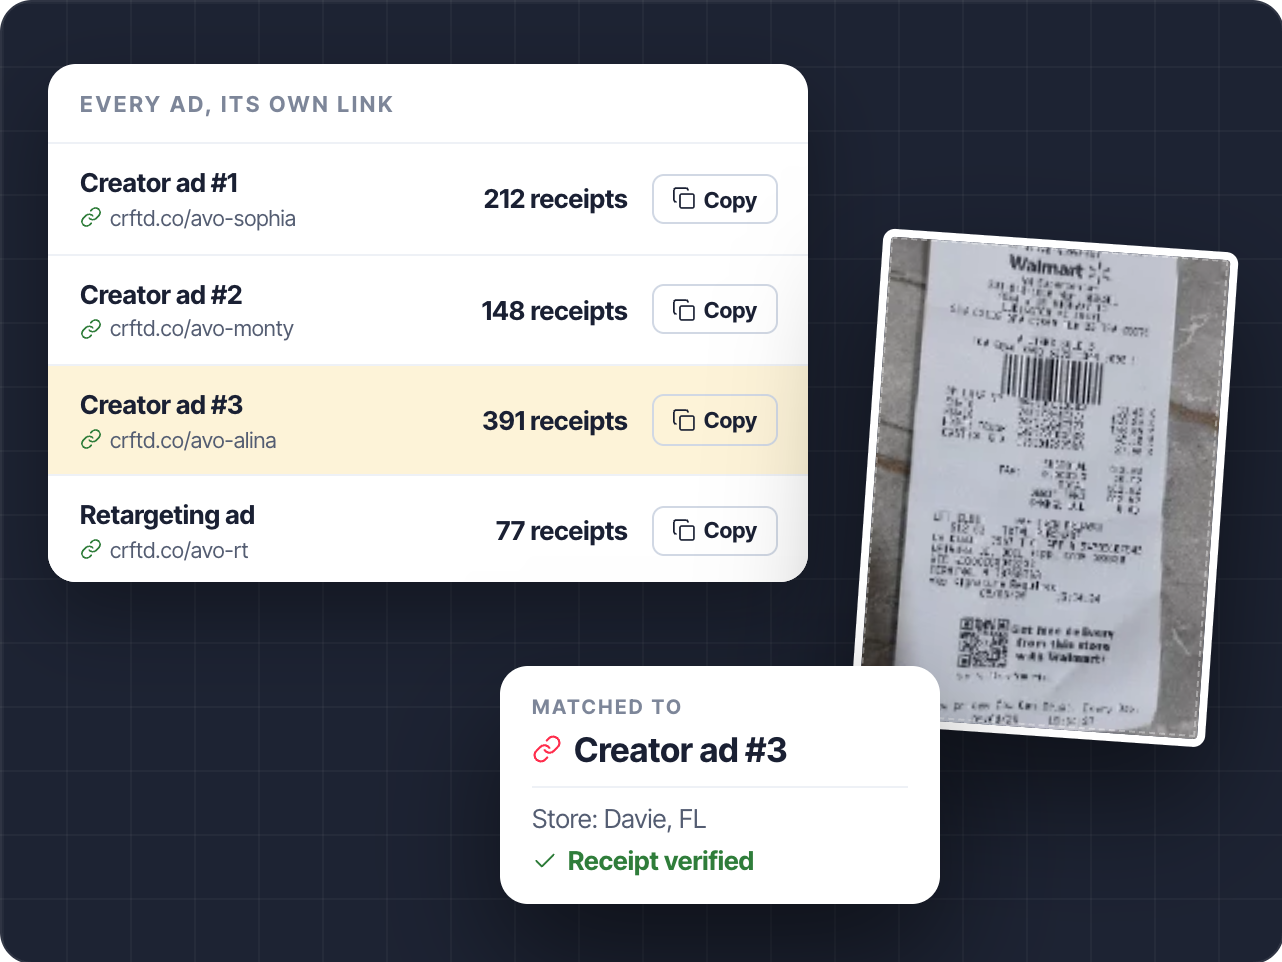This screenshot has height=962, width=1282.
Task: Click link icon beside crftd.co/avo-alina
Action: [91, 440]
